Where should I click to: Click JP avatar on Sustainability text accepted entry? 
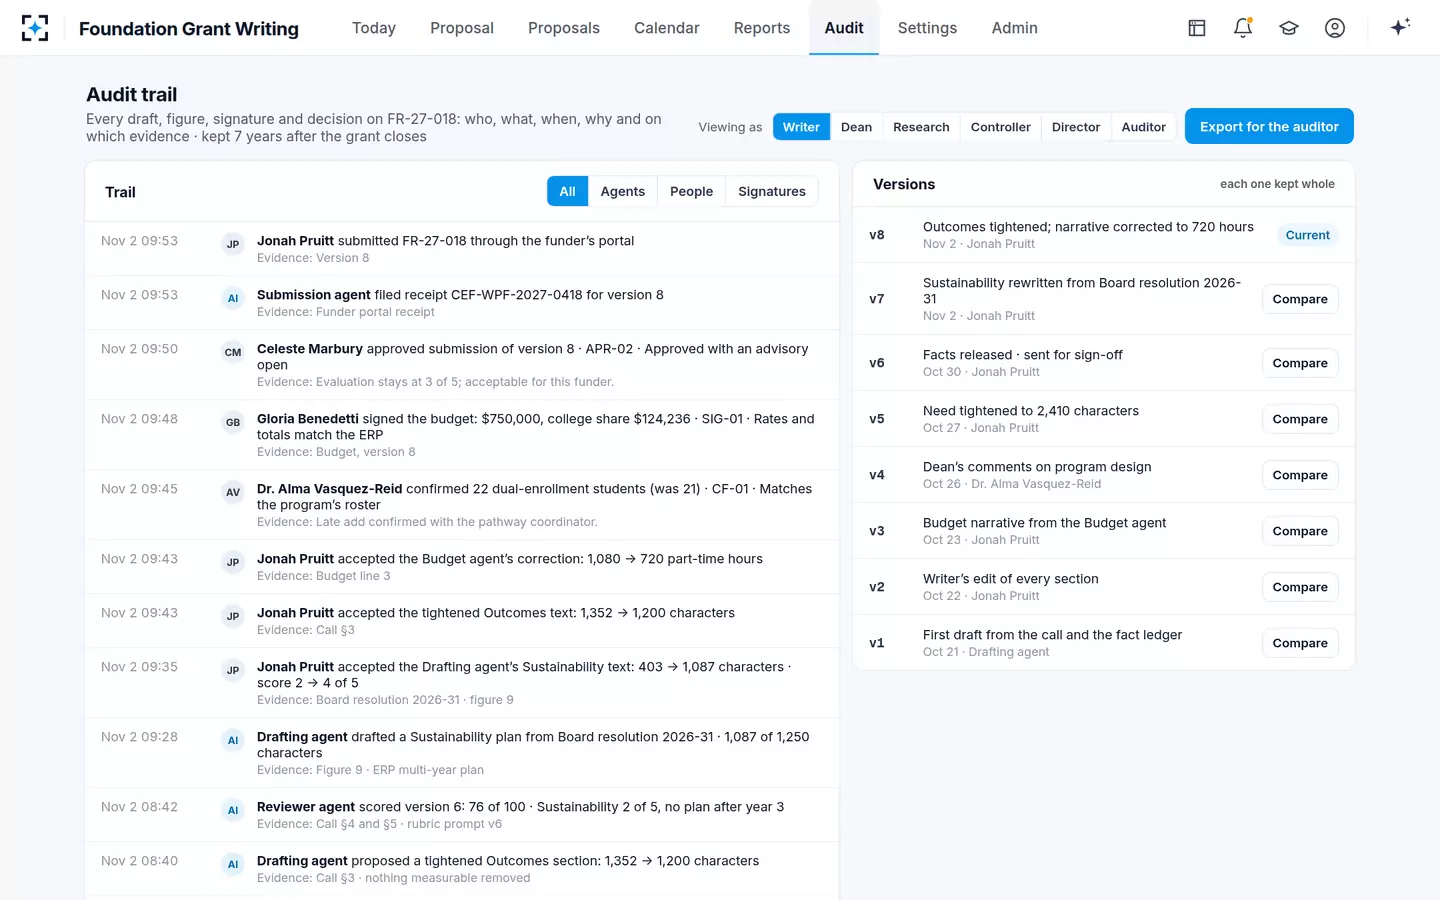click(x=233, y=670)
